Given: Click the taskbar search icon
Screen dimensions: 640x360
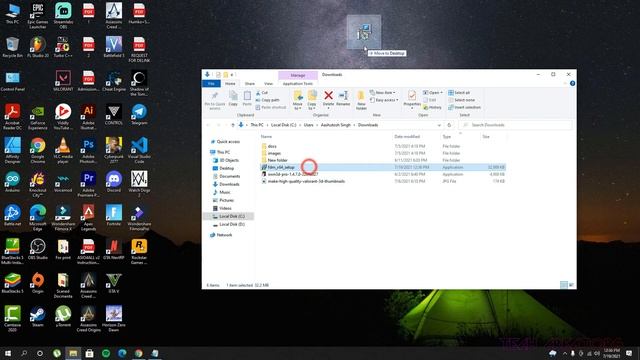Looking at the screenshot, I should (24, 353).
